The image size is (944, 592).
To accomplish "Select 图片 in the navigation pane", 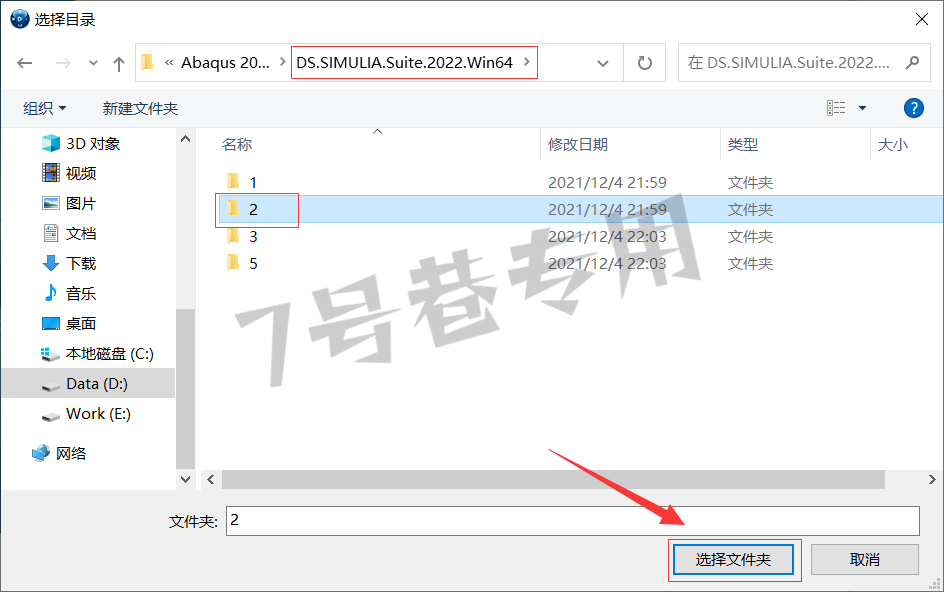I will (81, 204).
